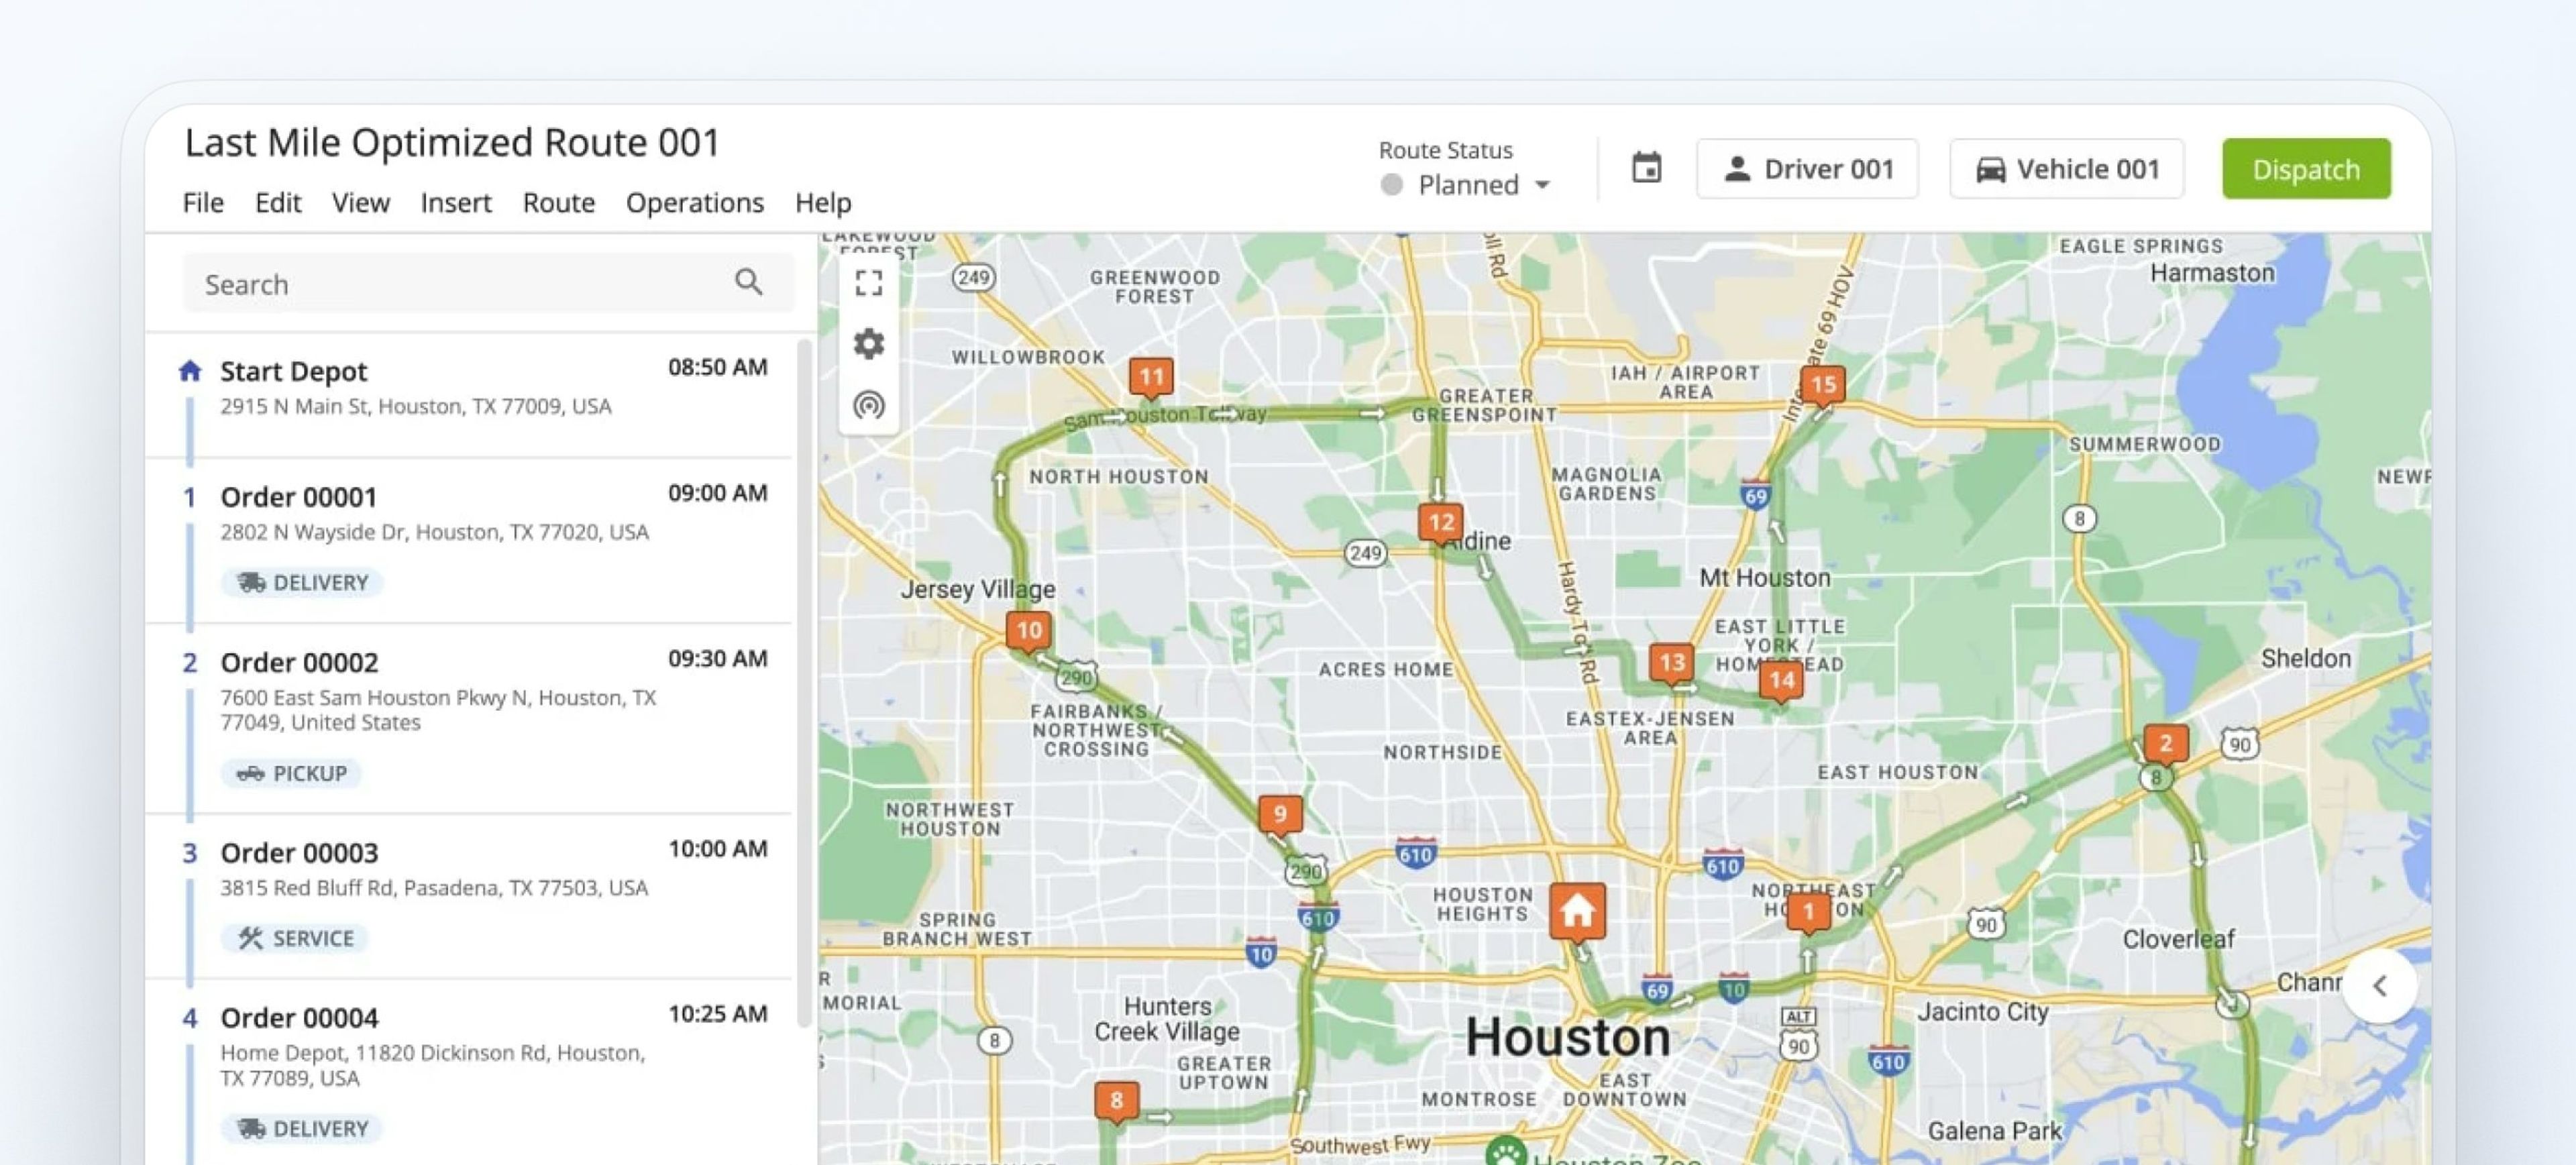The height and width of the screenshot is (1165, 2576).
Task: Click address 2915 N Main St
Action: (x=415, y=406)
